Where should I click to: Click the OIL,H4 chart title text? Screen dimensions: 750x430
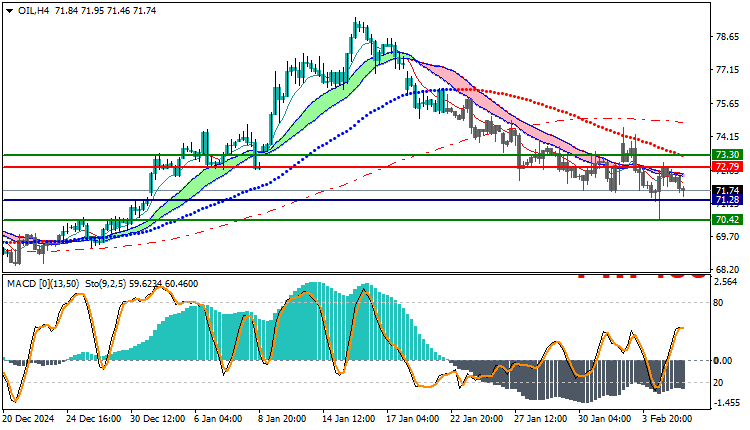[x=33, y=11]
